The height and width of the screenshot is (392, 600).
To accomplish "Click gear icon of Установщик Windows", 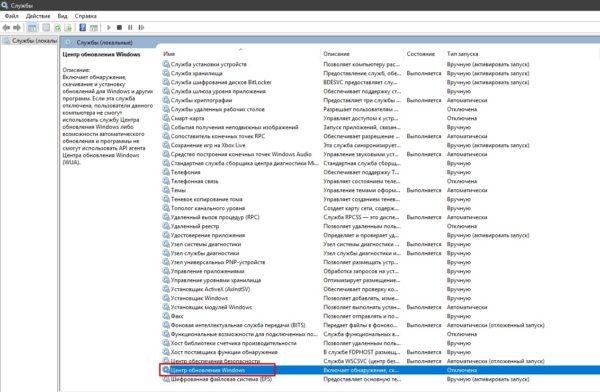I will 166,298.
